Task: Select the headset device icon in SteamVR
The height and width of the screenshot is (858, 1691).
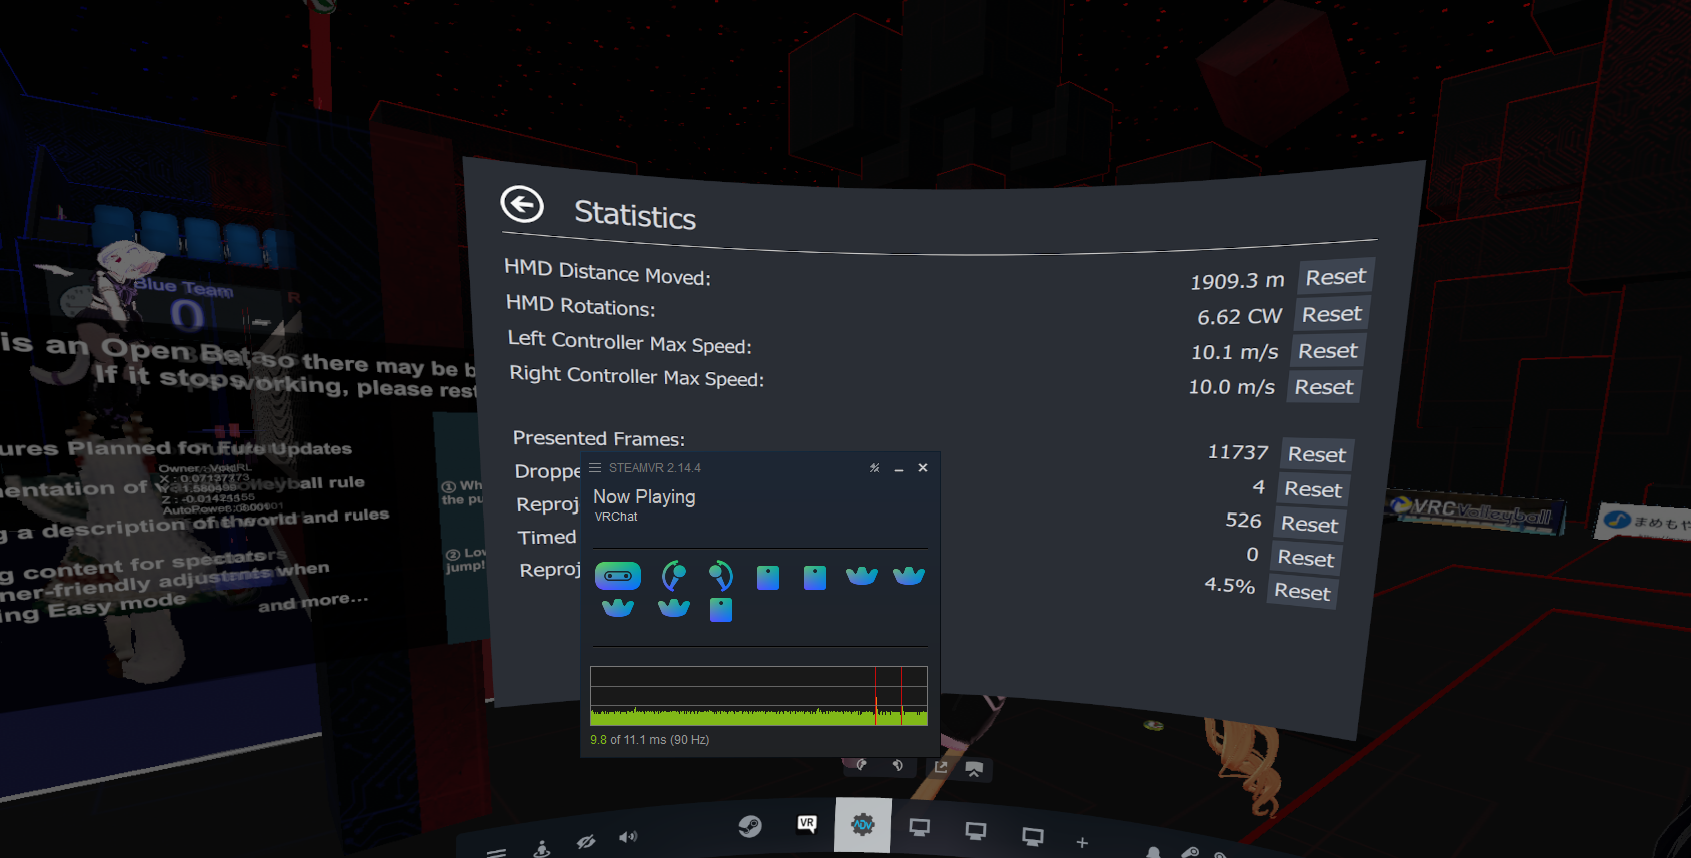Action: click(x=618, y=576)
